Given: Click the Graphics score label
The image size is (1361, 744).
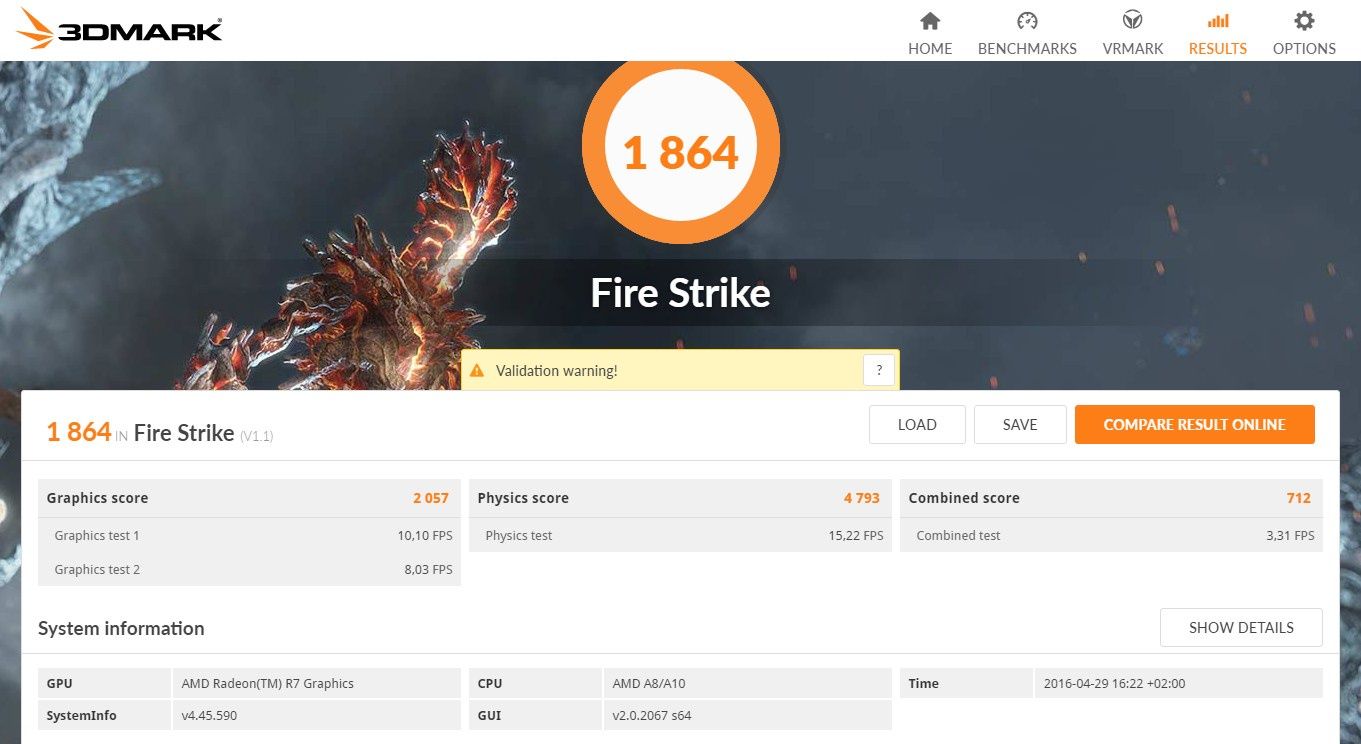Looking at the screenshot, I should [x=97, y=498].
